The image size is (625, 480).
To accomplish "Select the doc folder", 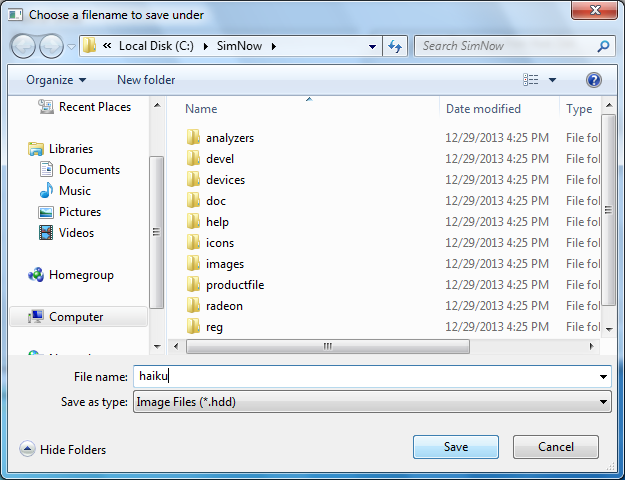I will click(x=216, y=201).
